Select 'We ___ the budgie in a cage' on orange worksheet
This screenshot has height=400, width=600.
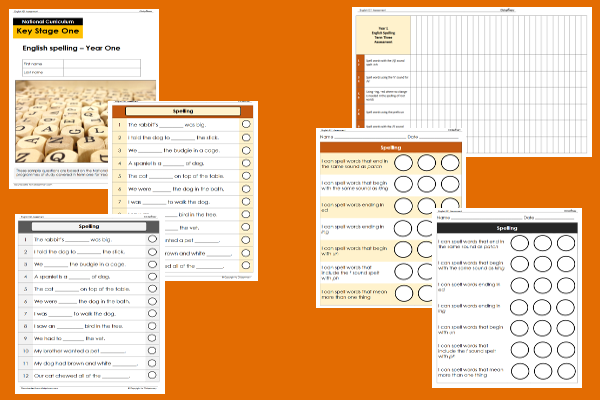[x=173, y=150]
